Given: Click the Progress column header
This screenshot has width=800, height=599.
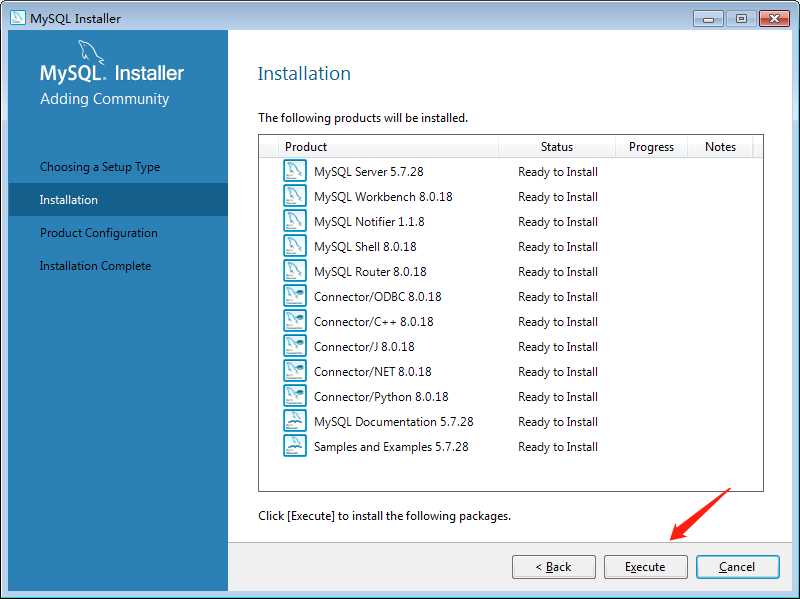Looking at the screenshot, I should [651, 147].
